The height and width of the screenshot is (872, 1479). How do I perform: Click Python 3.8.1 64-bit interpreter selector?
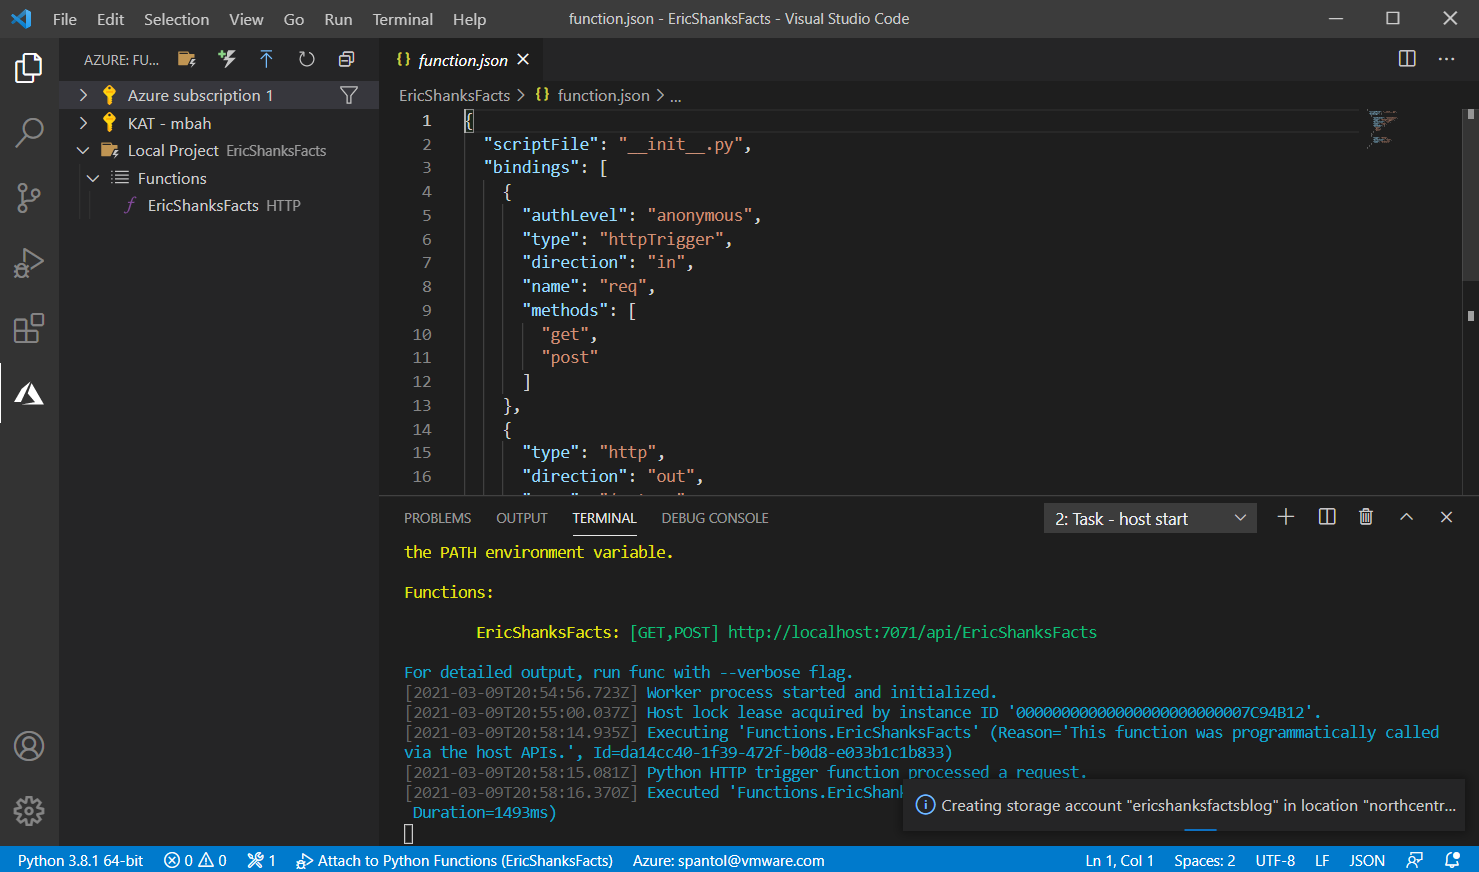[x=80, y=860]
